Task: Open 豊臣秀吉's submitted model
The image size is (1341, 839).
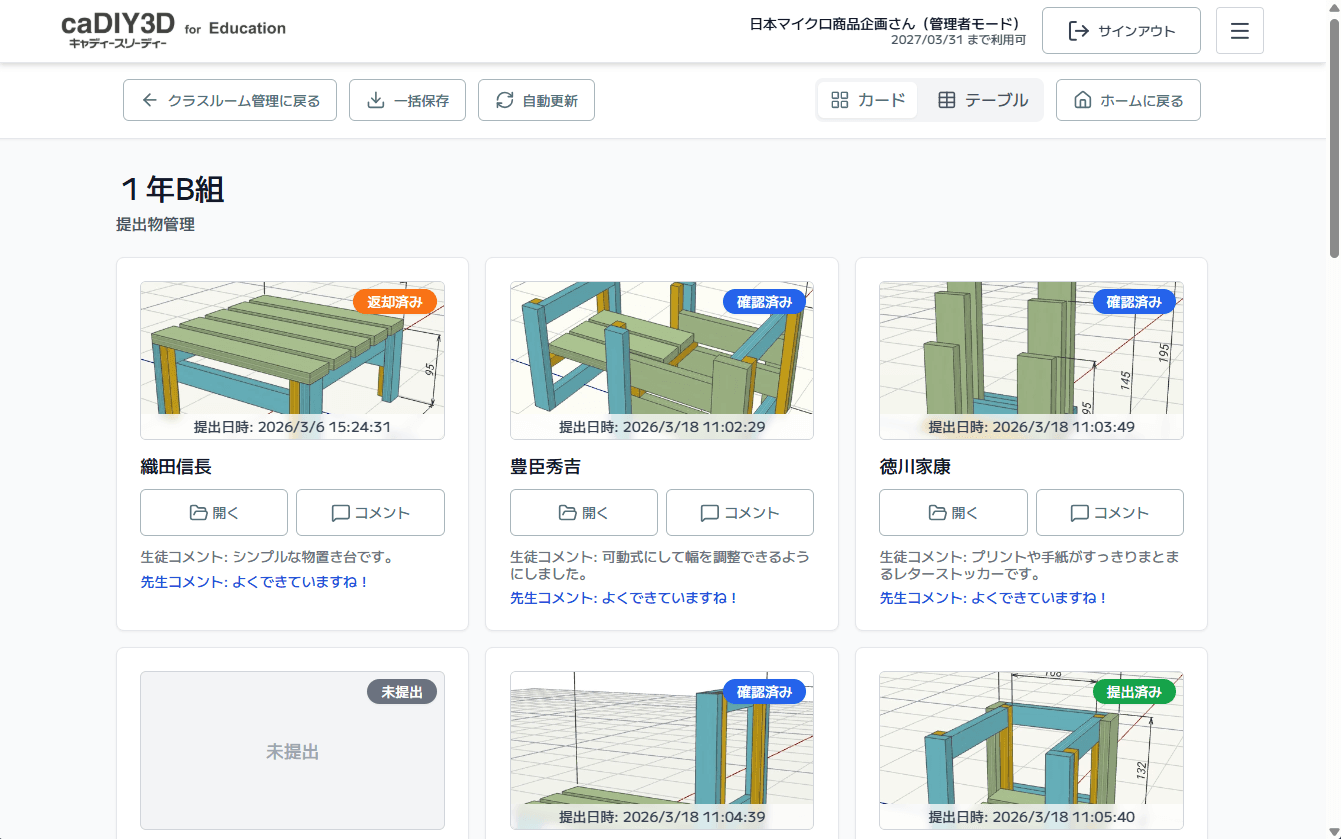Action: [x=584, y=513]
